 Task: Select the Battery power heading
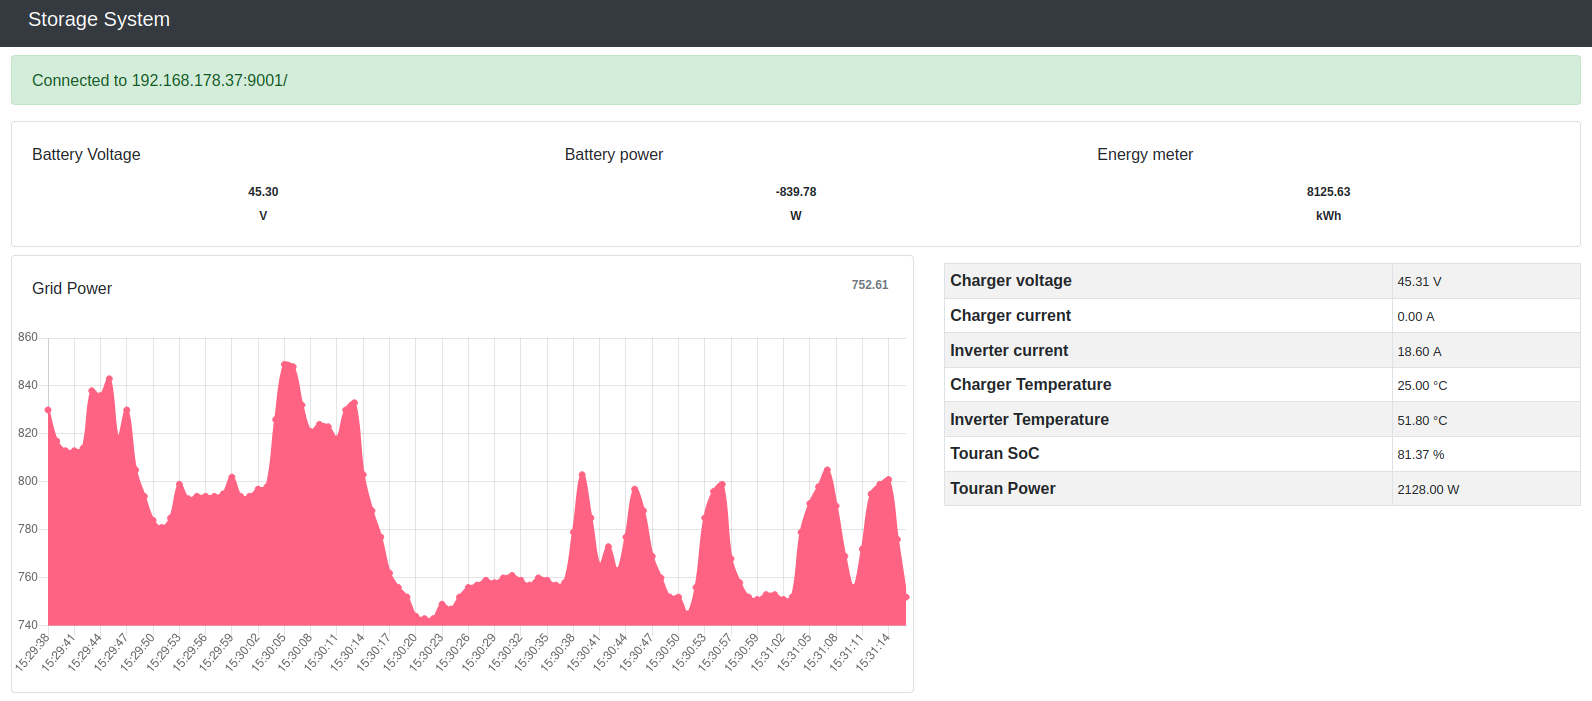(x=613, y=155)
